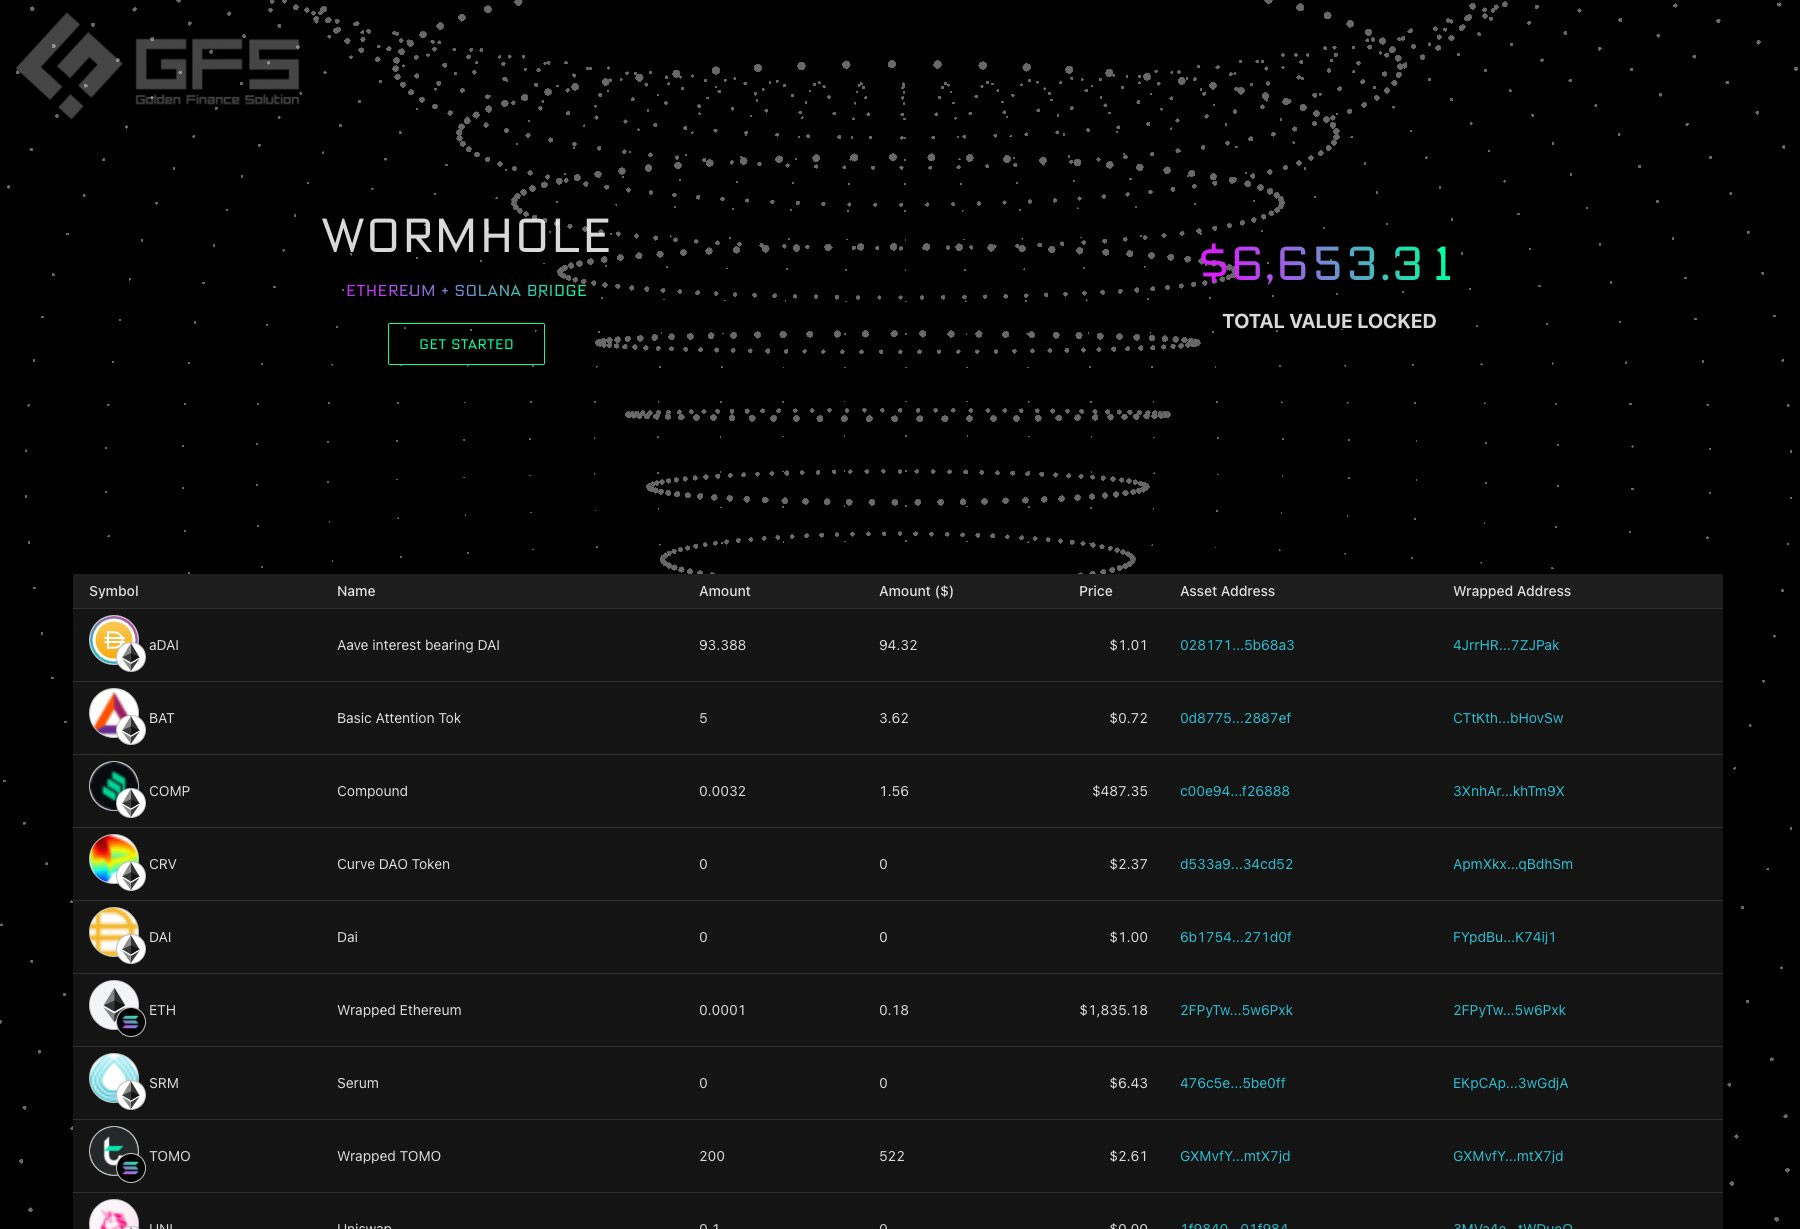The height and width of the screenshot is (1229, 1800).
Task: Click the ETH price $1,835.18
Action: pyautogui.click(x=1113, y=1010)
